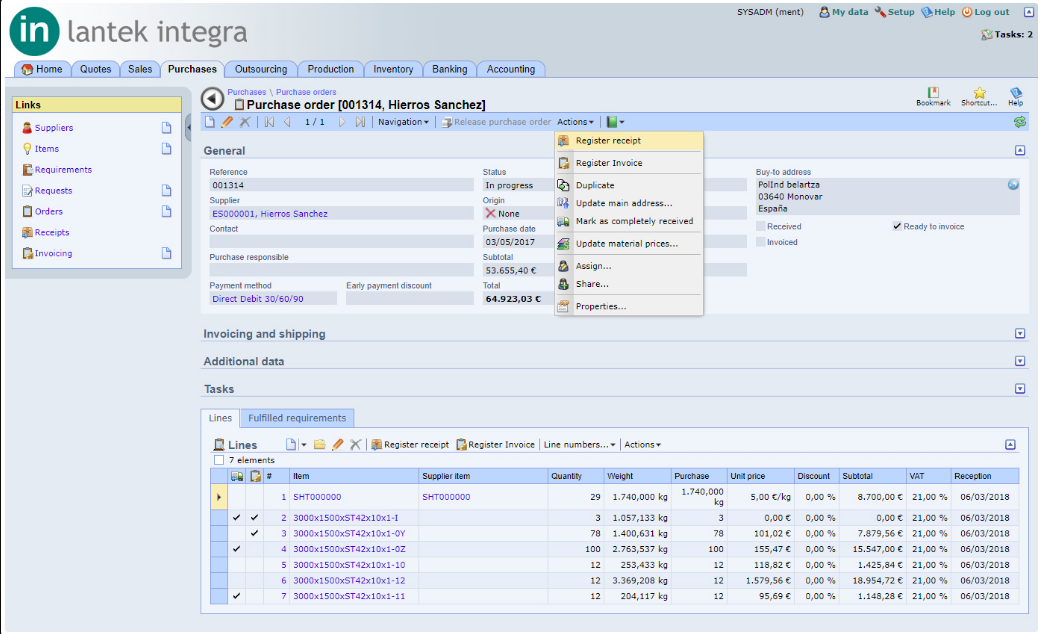Switch to the Fulfilled requirements tab
This screenshot has width=1040, height=634.
[x=297, y=418]
